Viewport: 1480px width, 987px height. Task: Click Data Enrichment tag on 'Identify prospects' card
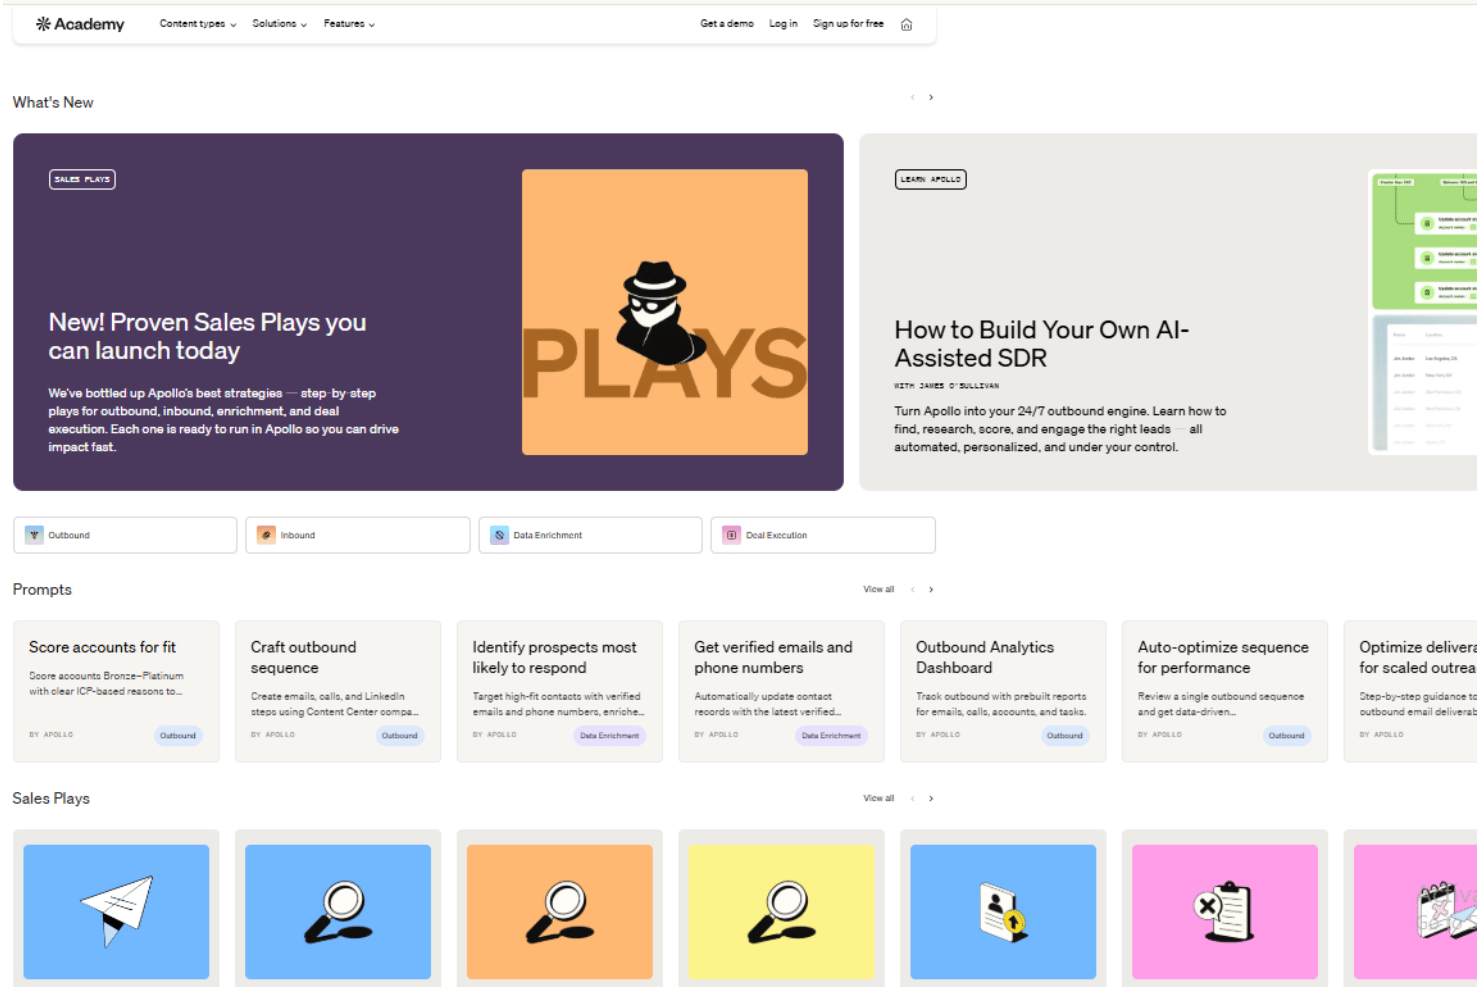pos(609,735)
